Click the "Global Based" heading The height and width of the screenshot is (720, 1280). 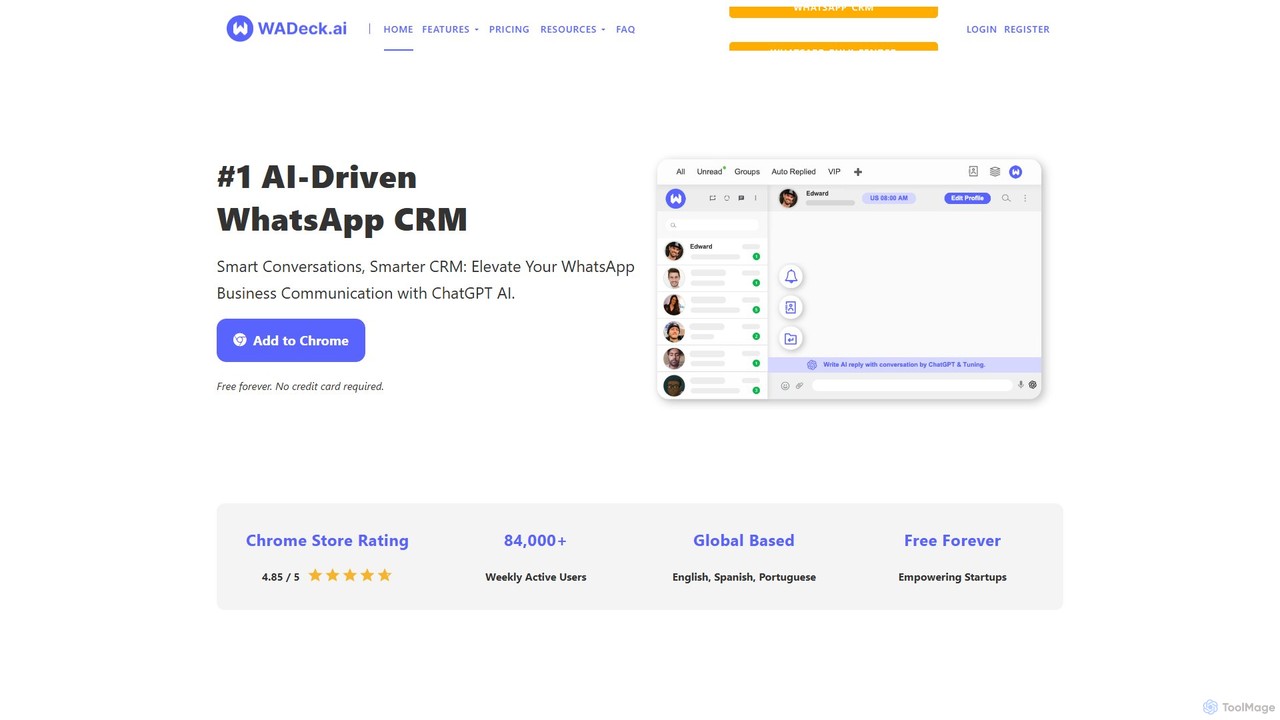pos(744,540)
